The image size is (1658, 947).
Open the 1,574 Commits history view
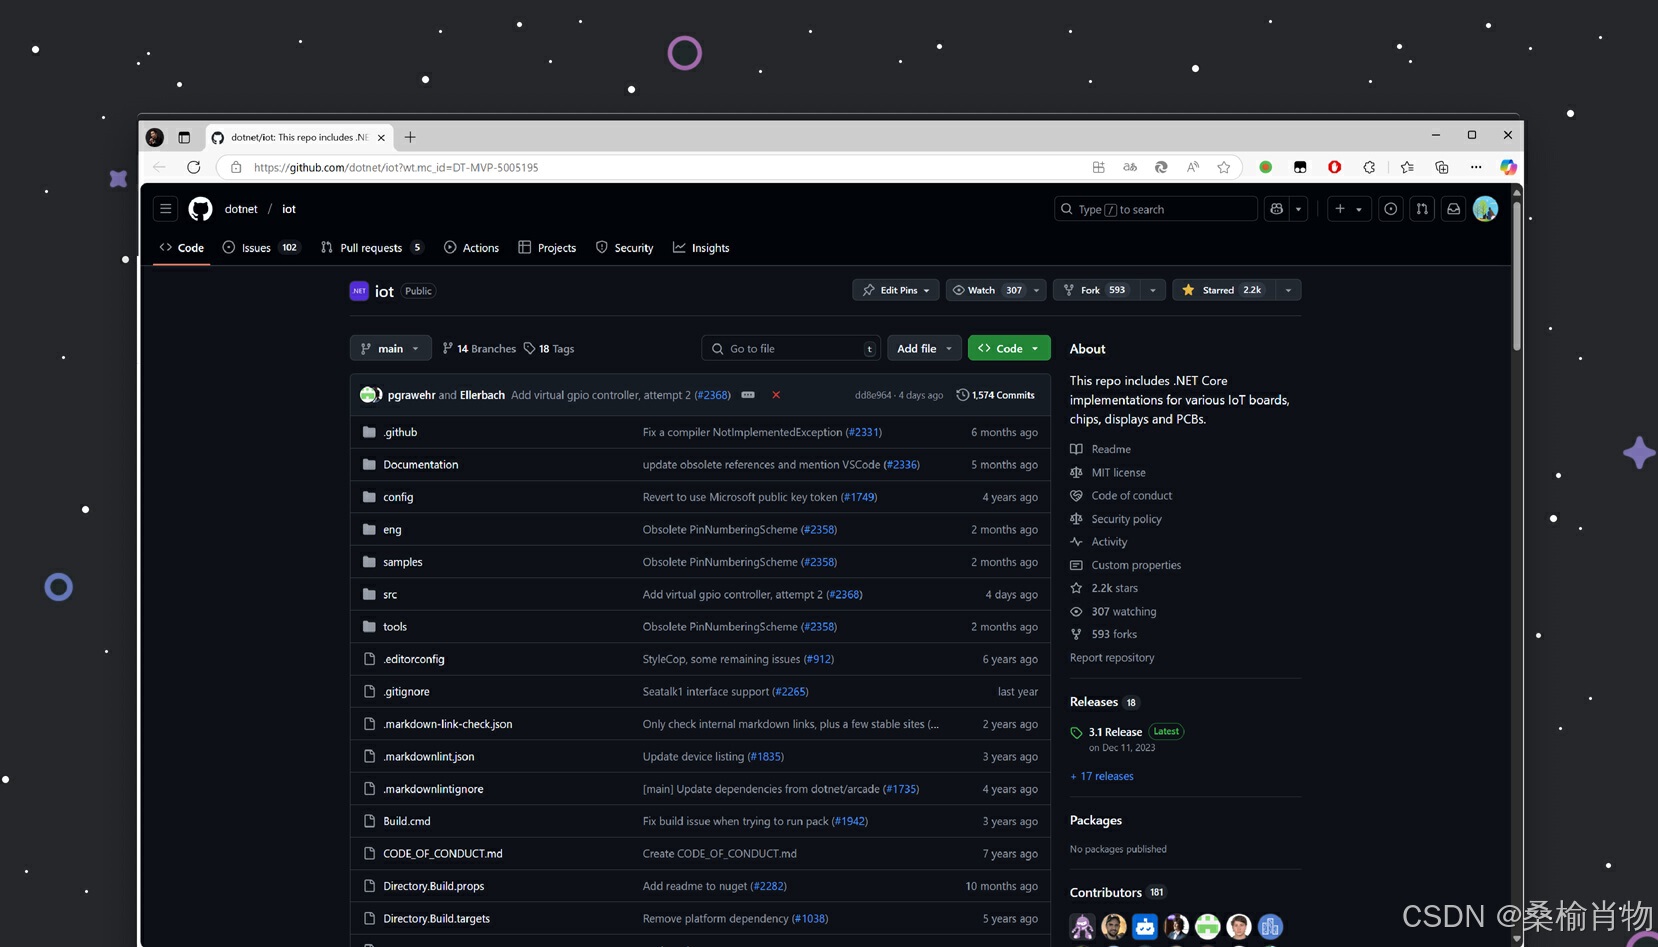click(996, 394)
